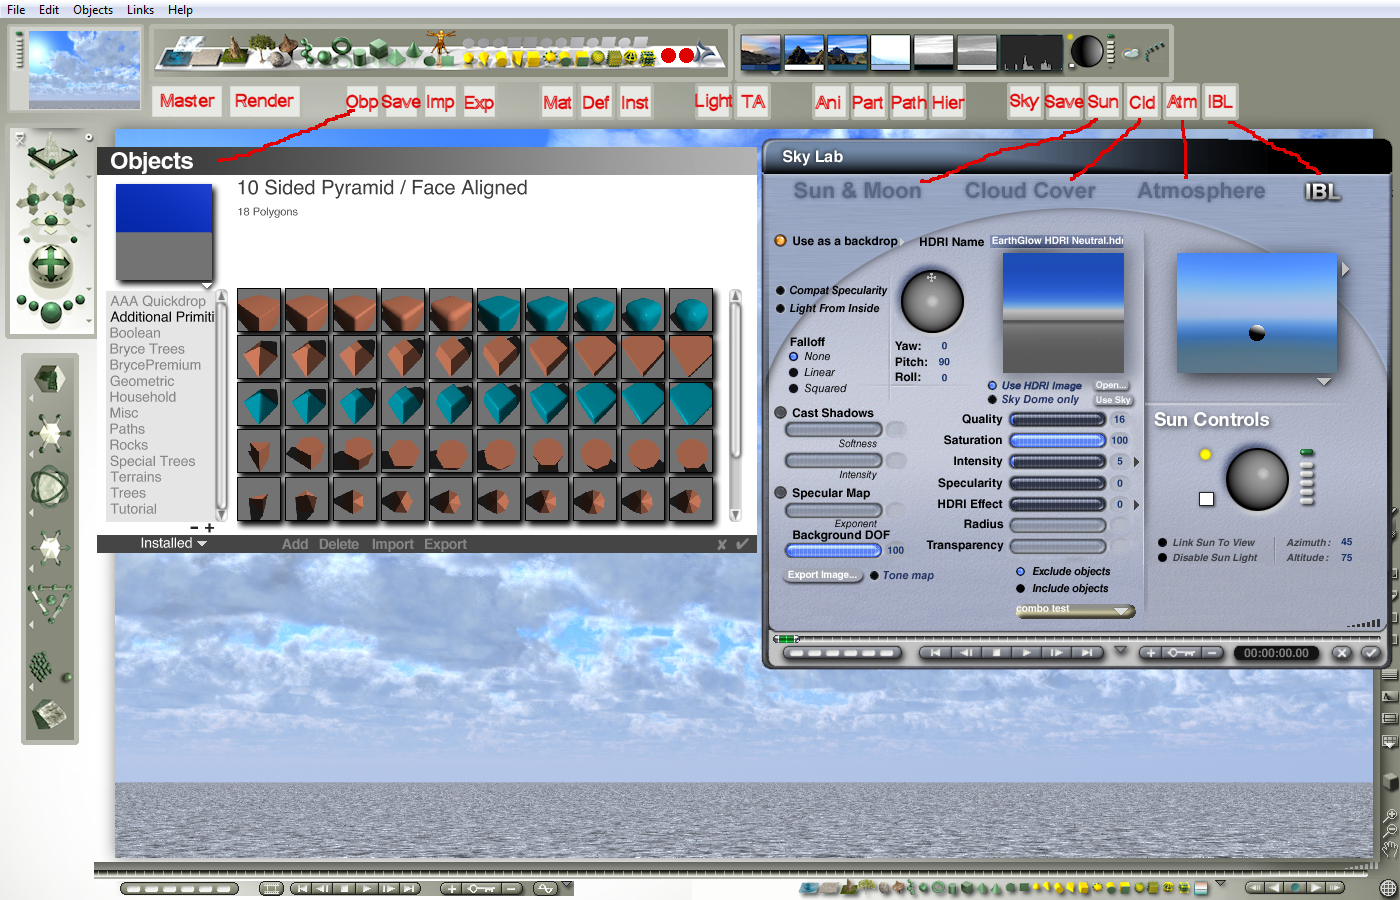Select the tree object icon in create palette
This screenshot has height=900, width=1400.
tap(260, 48)
